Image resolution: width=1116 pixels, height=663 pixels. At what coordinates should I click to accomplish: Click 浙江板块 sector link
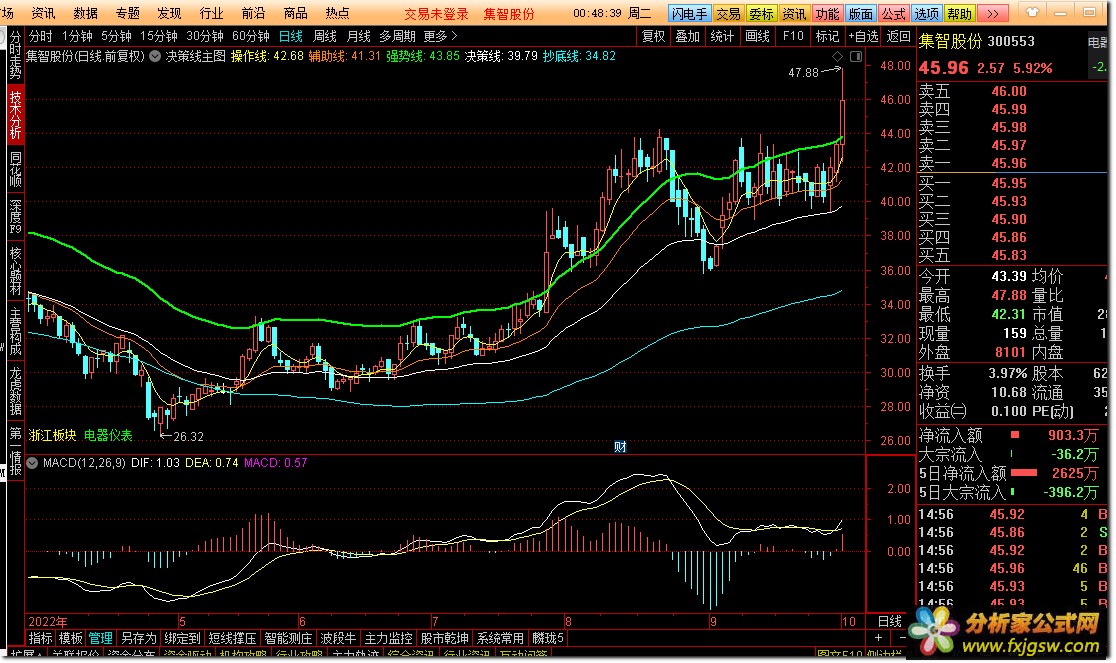point(53,435)
